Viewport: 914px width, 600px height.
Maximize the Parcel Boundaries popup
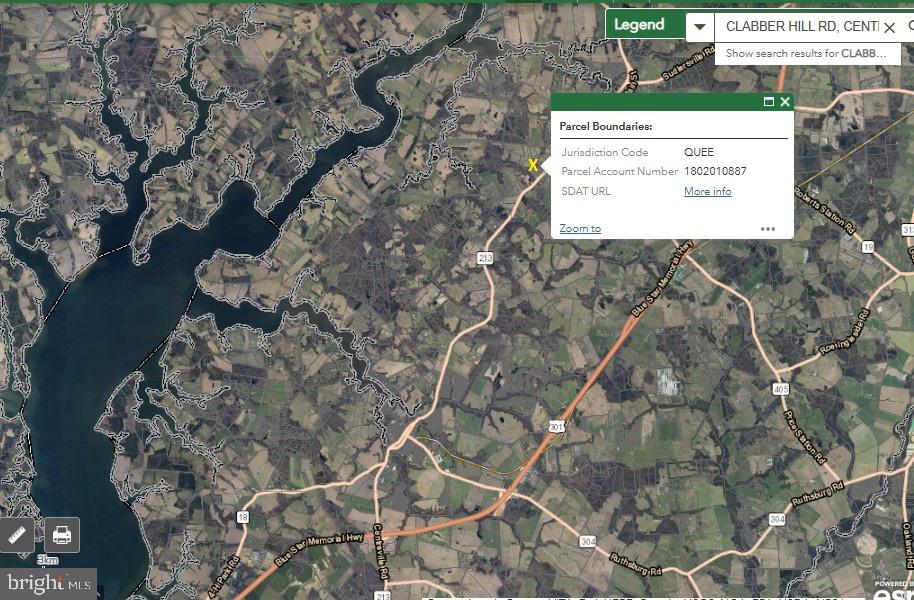click(x=768, y=102)
